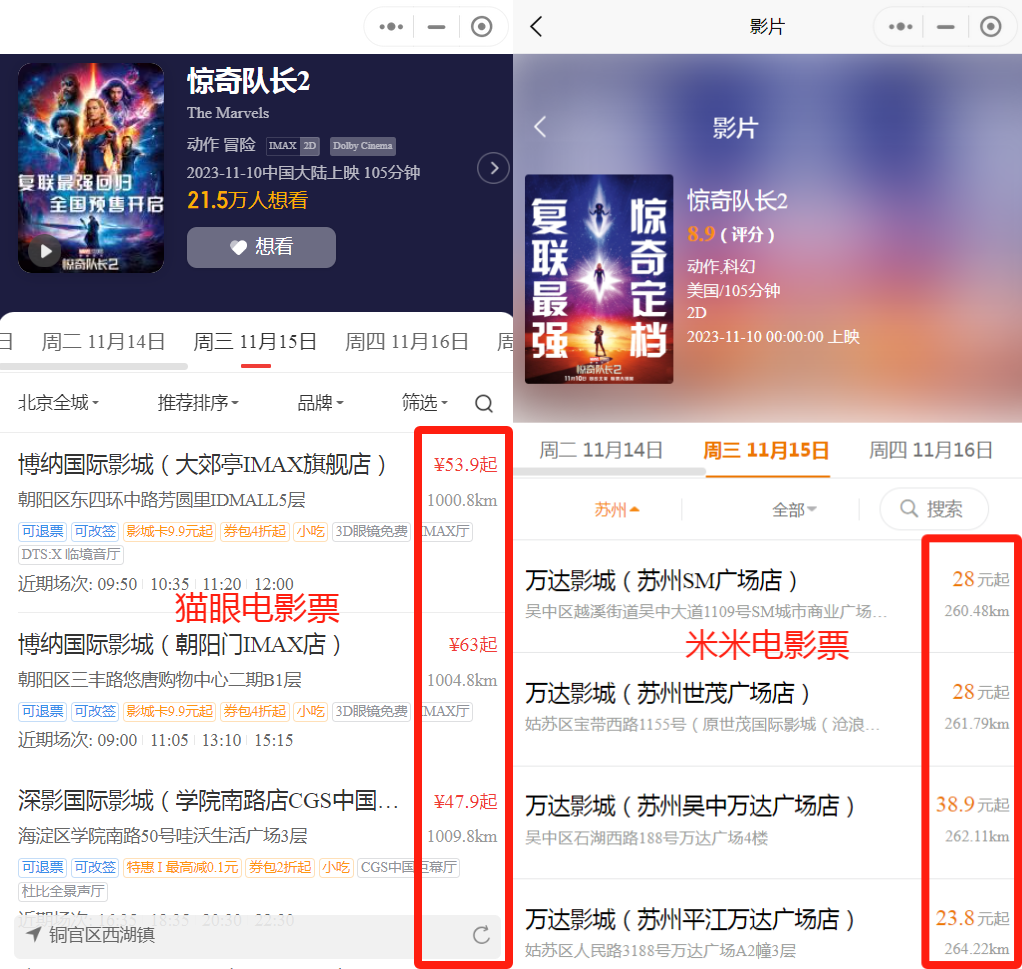The image size is (1022, 969).
Task: Click the 杜比全景声厅 tag
Action: coord(63,891)
